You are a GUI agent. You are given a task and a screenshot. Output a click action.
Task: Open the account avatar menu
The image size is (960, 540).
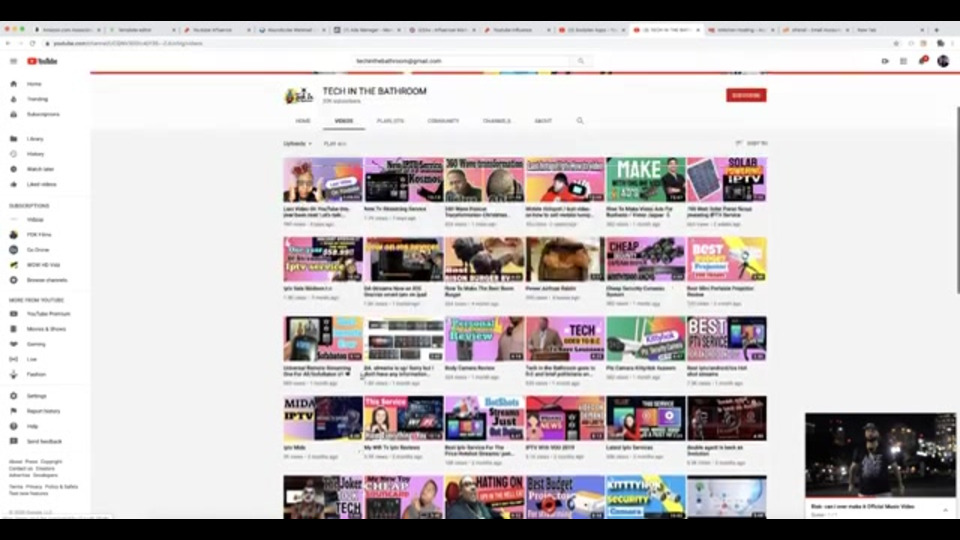click(943, 61)
